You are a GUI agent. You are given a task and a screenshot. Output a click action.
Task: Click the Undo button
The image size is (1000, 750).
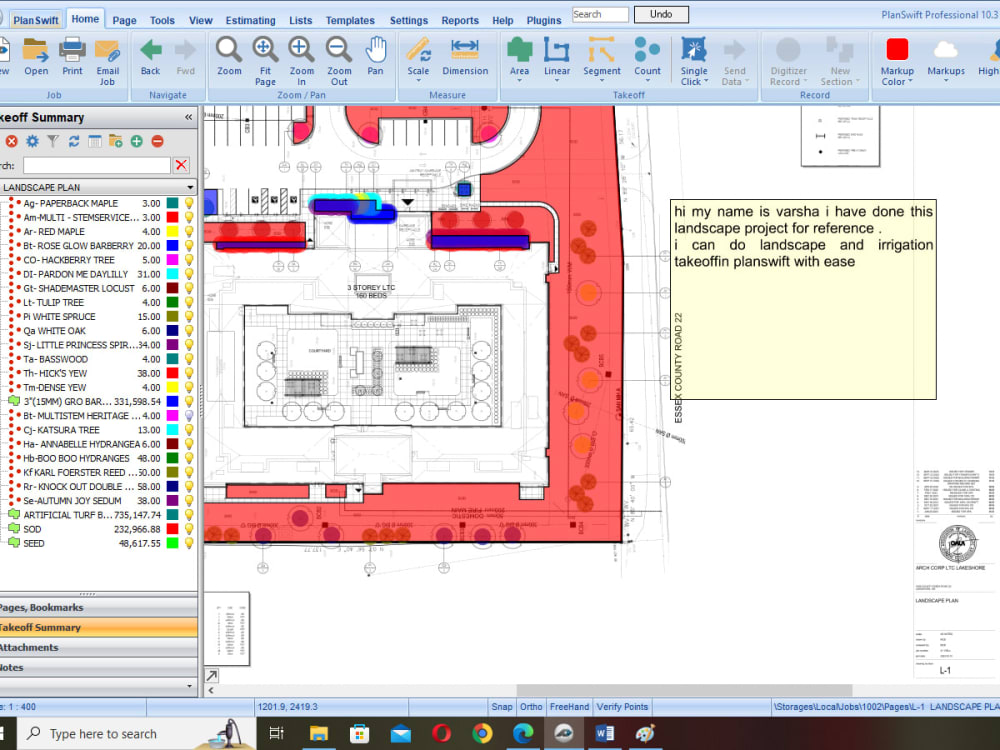[661, 14]
